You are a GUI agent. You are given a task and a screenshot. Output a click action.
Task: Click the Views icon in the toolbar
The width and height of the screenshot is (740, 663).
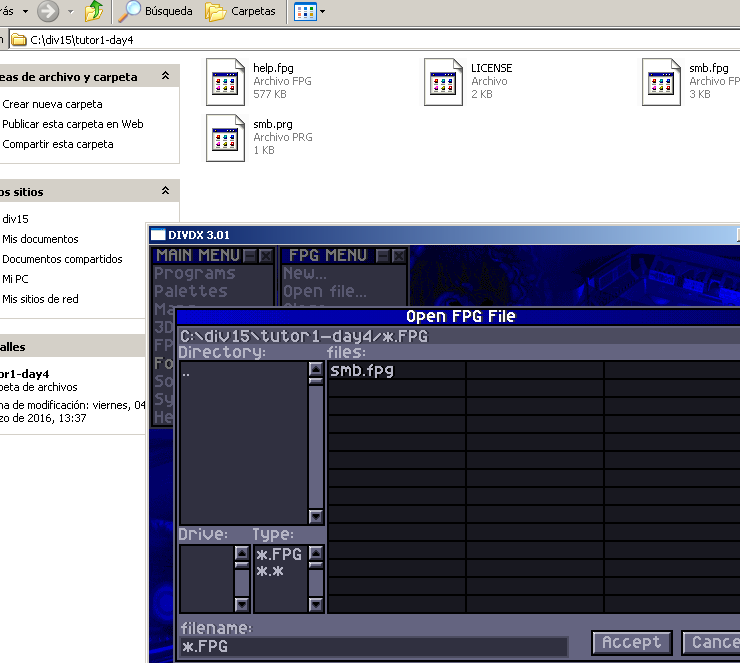point(305,12)
